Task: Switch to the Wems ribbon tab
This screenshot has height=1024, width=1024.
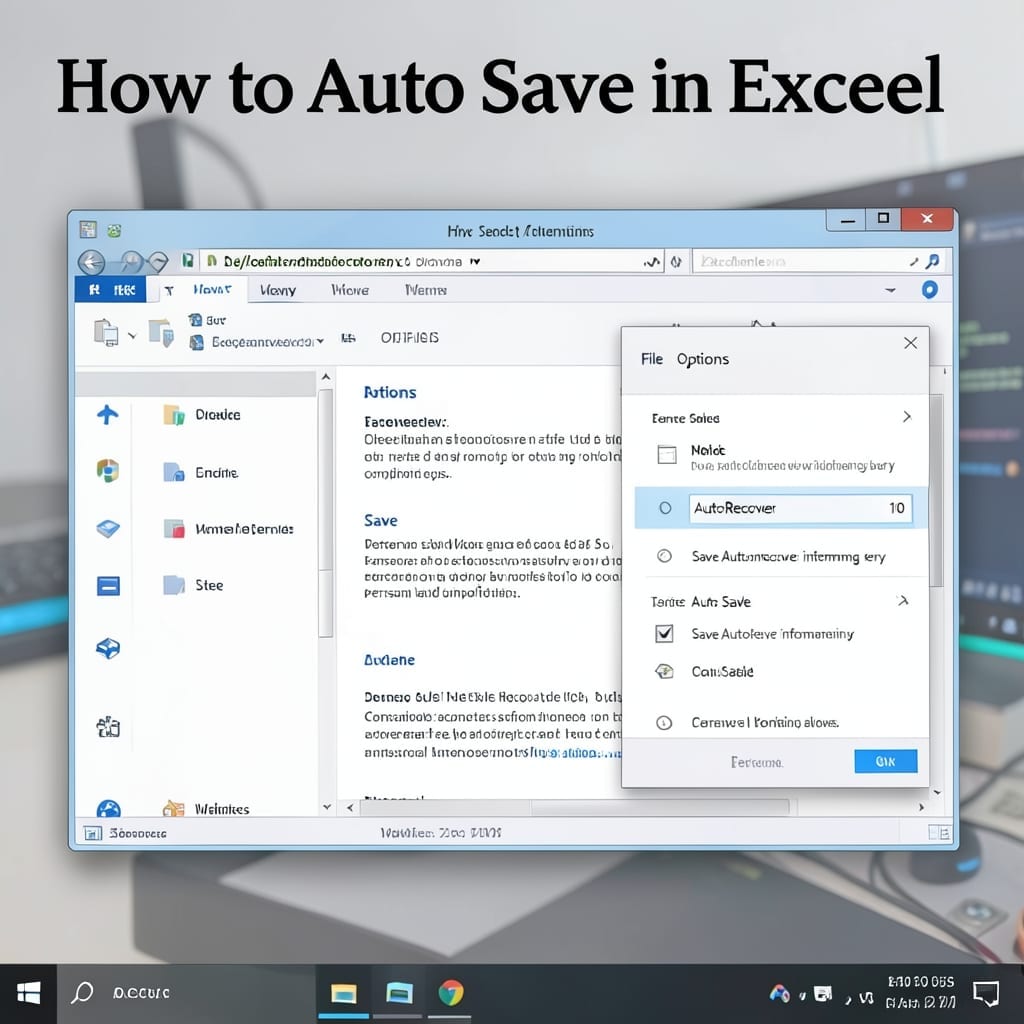Action: 426,290
